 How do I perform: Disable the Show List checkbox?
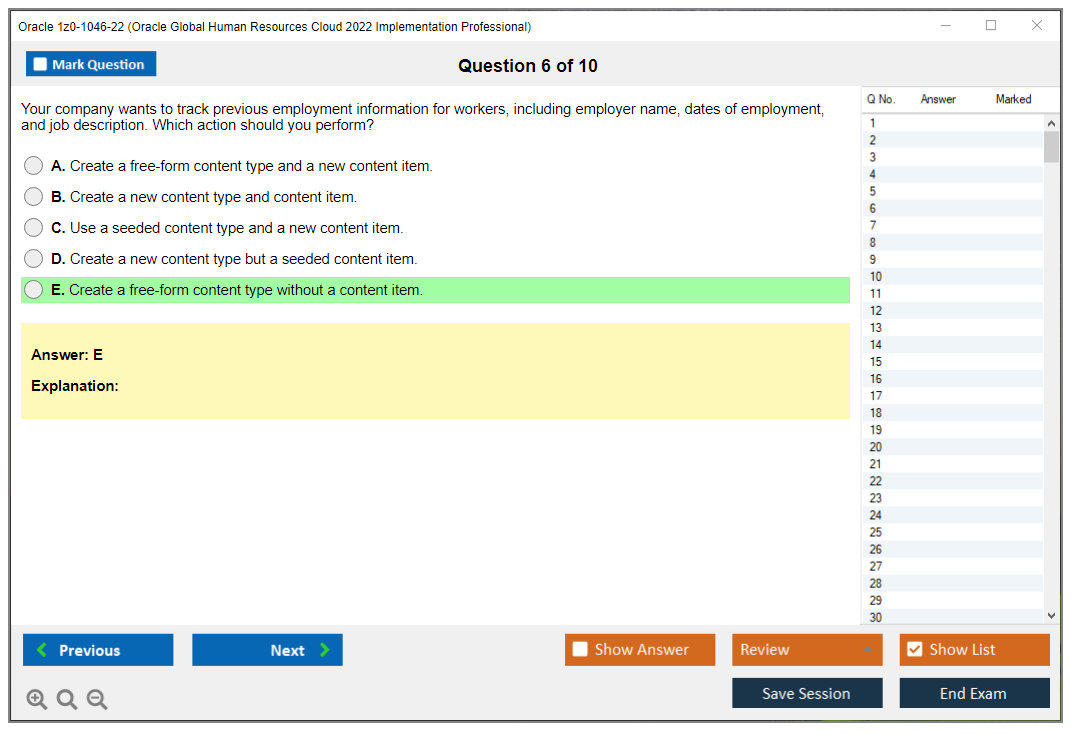[913, 649]
